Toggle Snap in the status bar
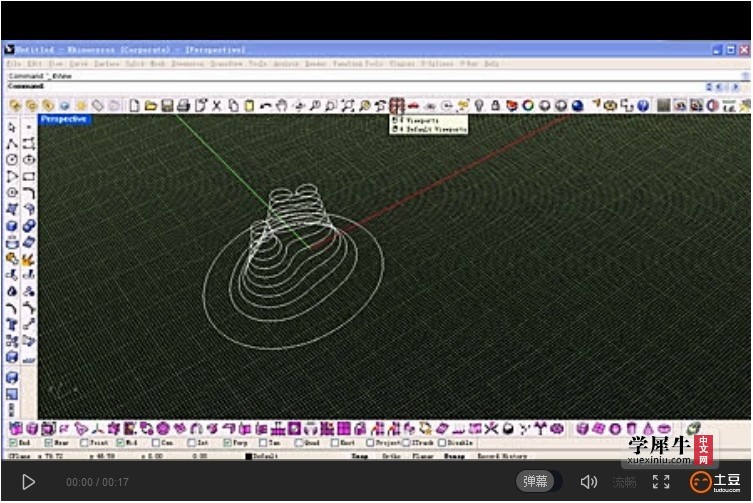This screenshot has height=503, width=753. point(359,456)
